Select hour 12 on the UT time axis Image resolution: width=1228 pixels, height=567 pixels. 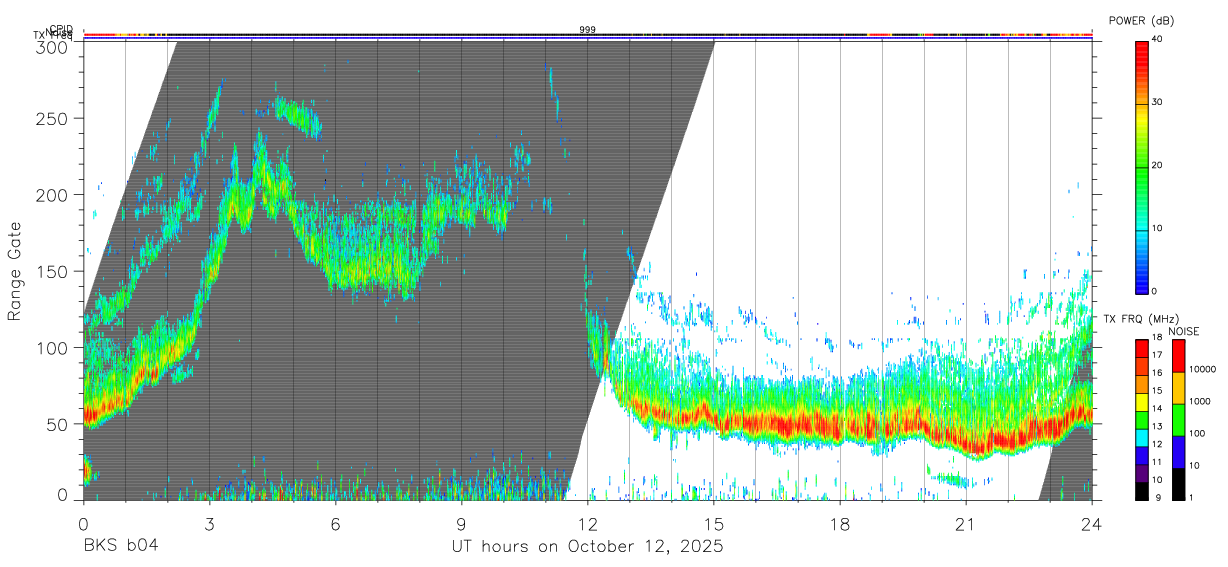tap(588, 523)
